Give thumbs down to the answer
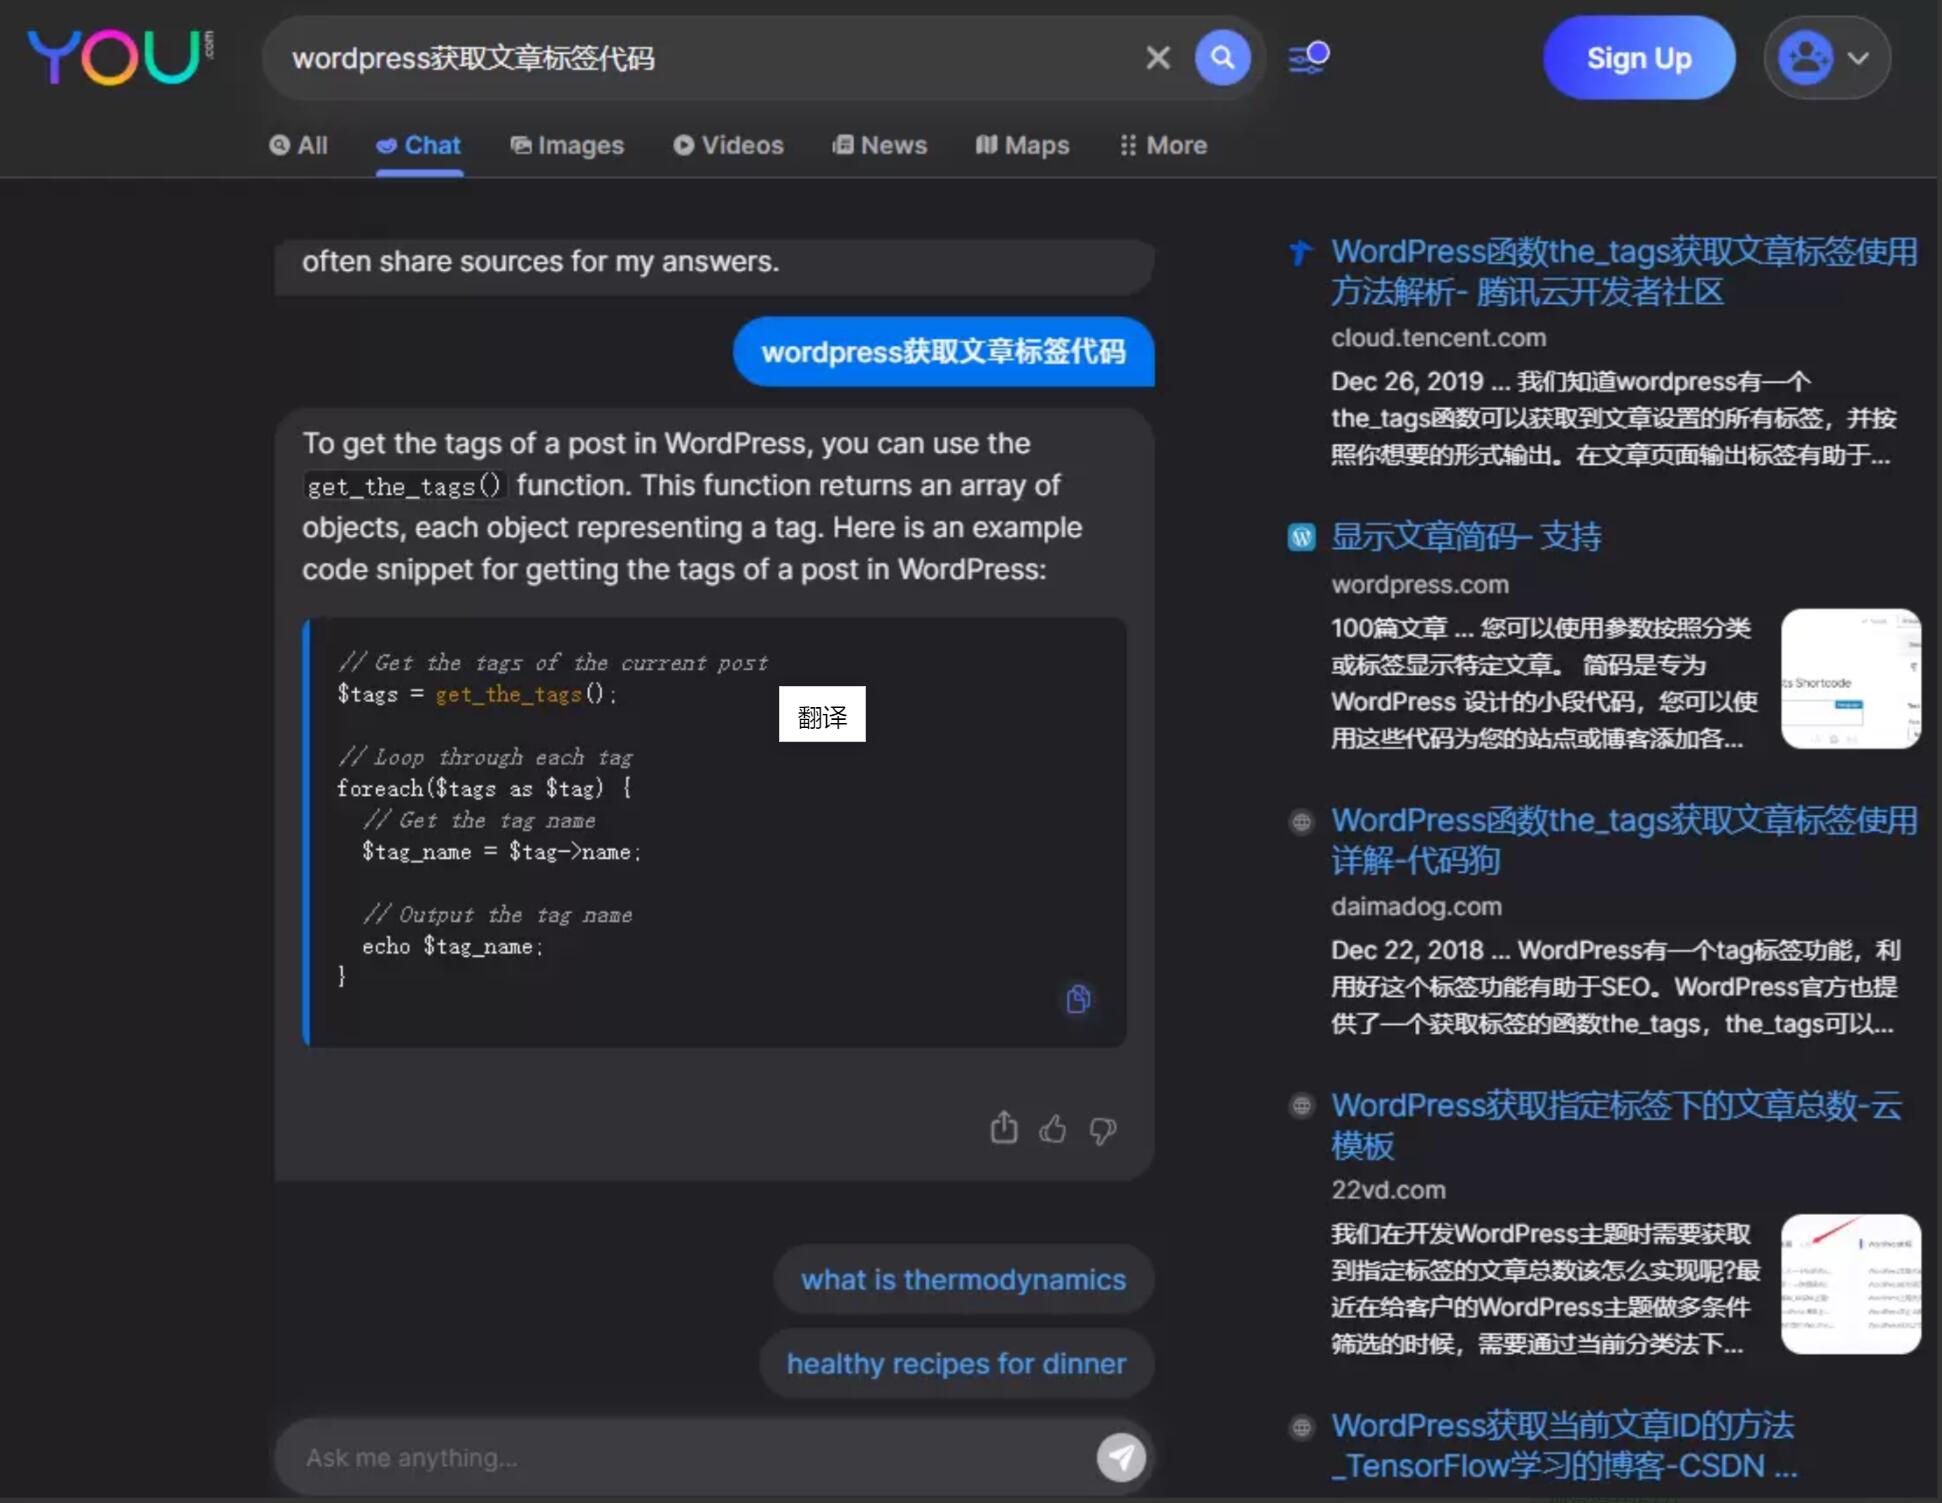This screenshot has height=1503, width=1942. [x=1102, y=1130]
